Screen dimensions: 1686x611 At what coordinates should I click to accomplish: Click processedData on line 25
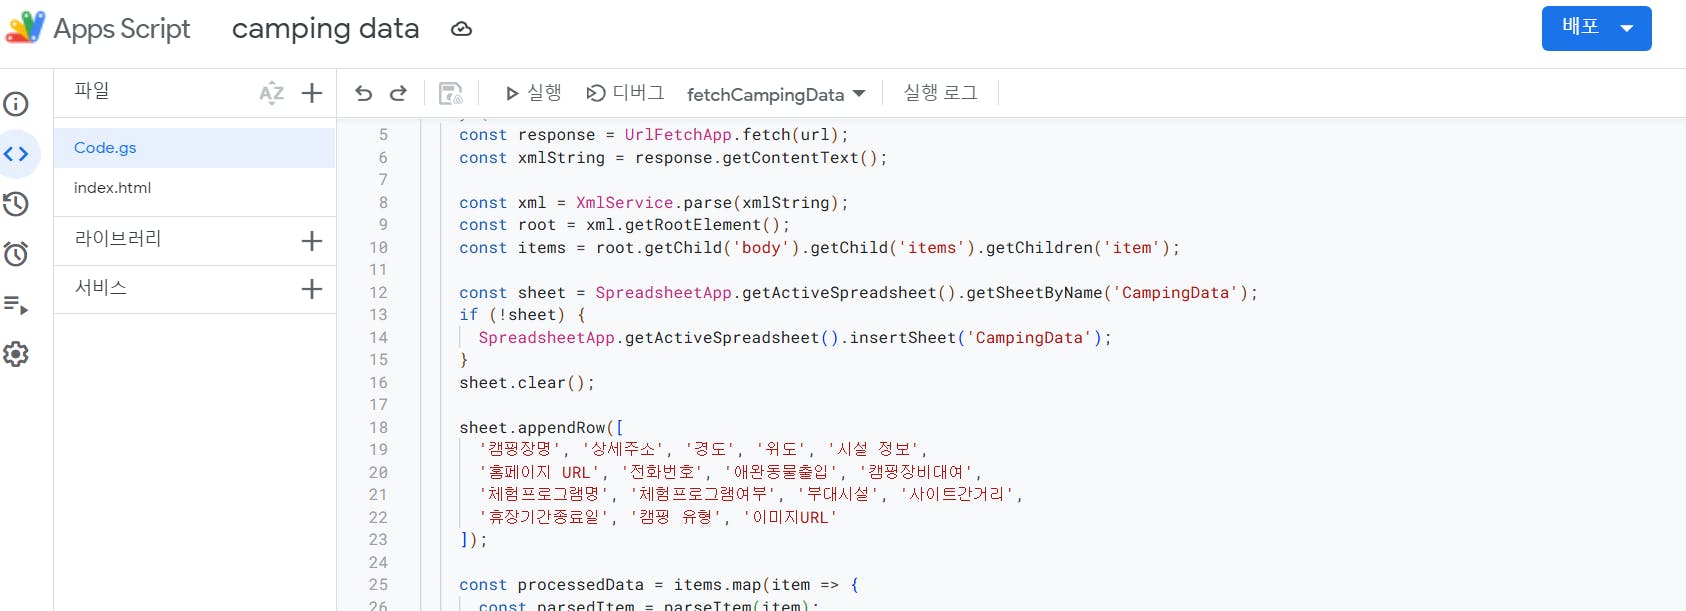[x=581, y=585]
